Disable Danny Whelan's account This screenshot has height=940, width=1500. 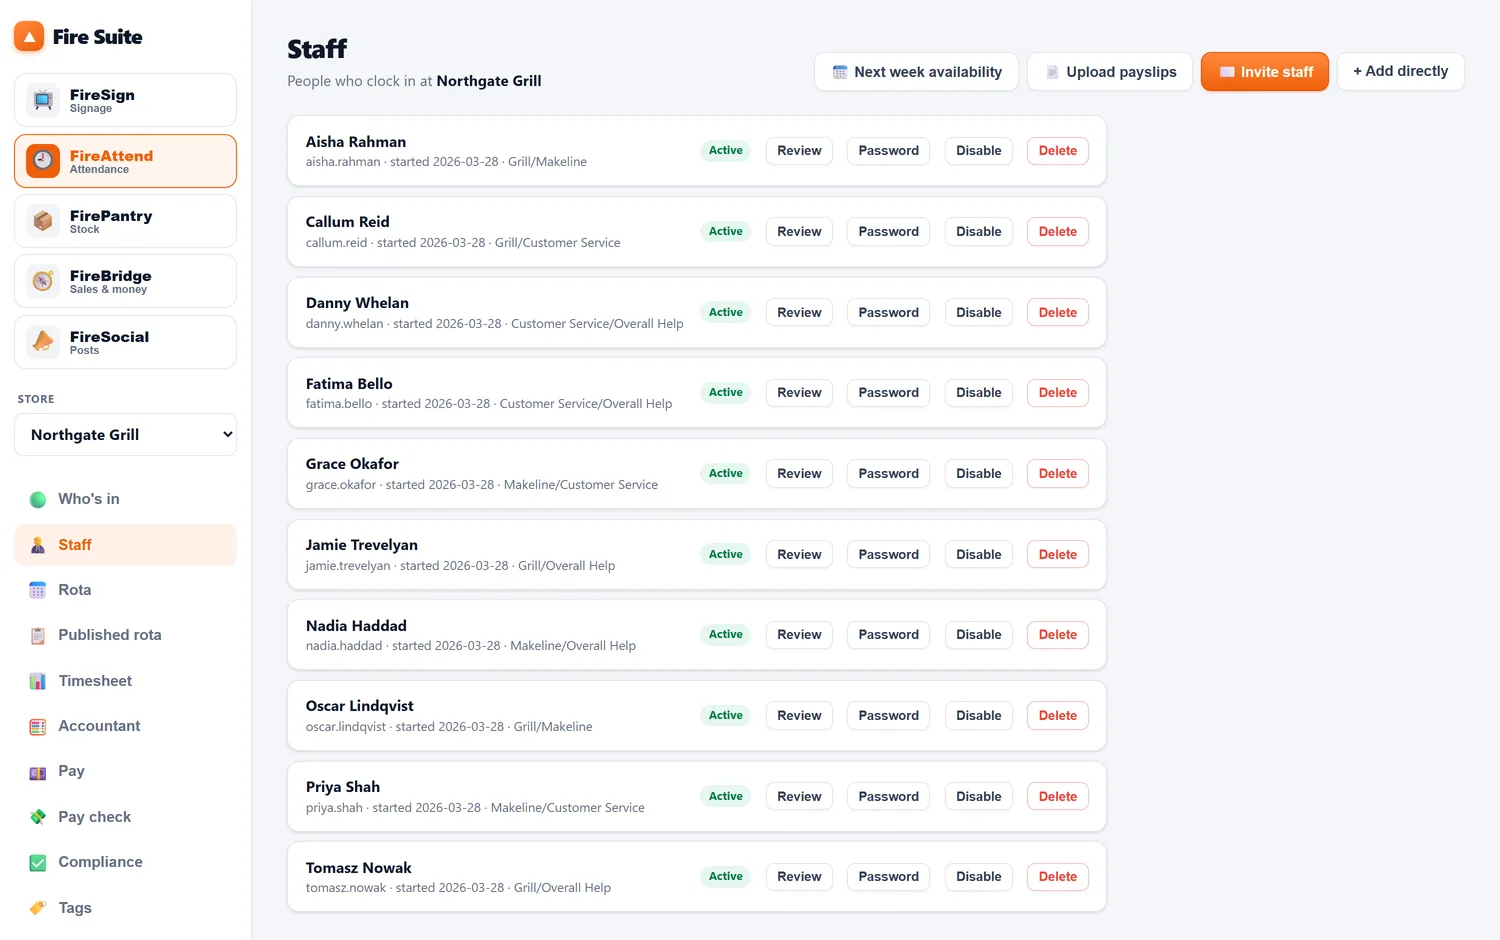(x=978, y=313)
